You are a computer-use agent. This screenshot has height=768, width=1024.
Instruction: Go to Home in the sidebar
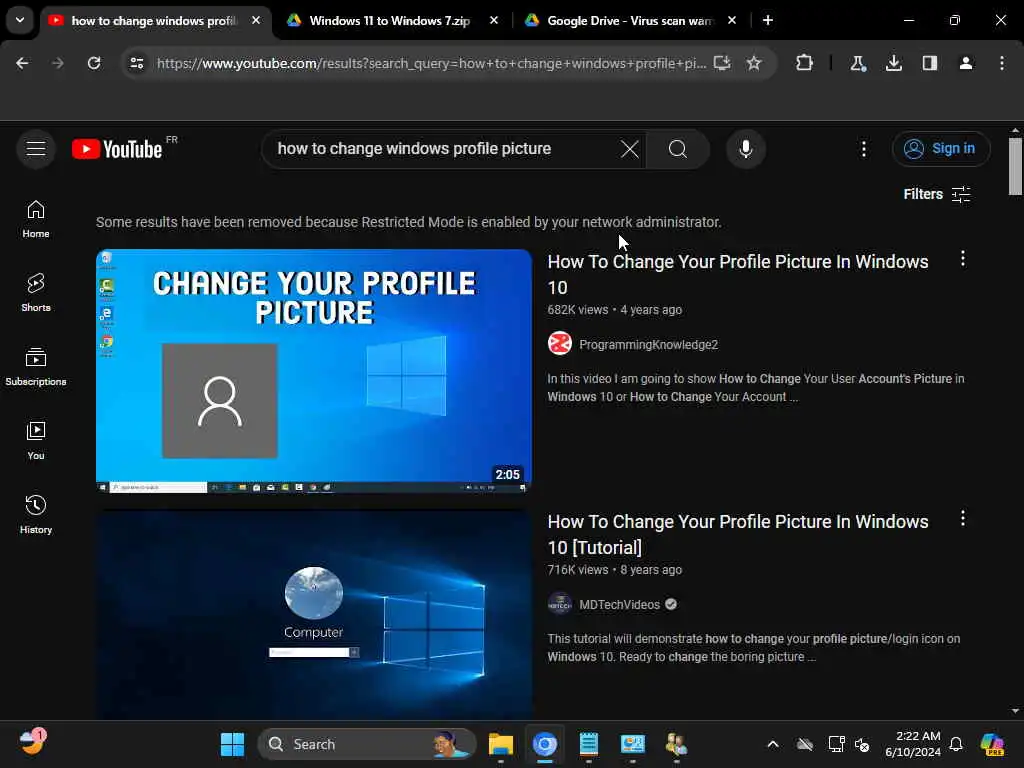pos(36,219)
